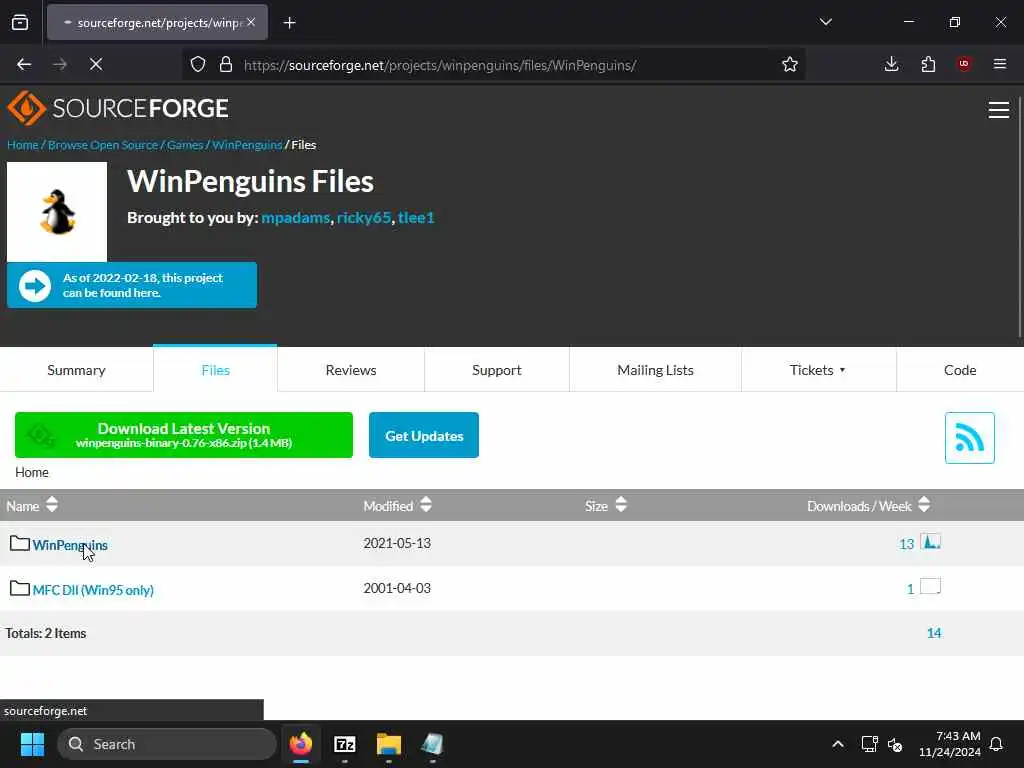Click the total 14 downloads count
The image size is (1024, 768).
point(934,633)
